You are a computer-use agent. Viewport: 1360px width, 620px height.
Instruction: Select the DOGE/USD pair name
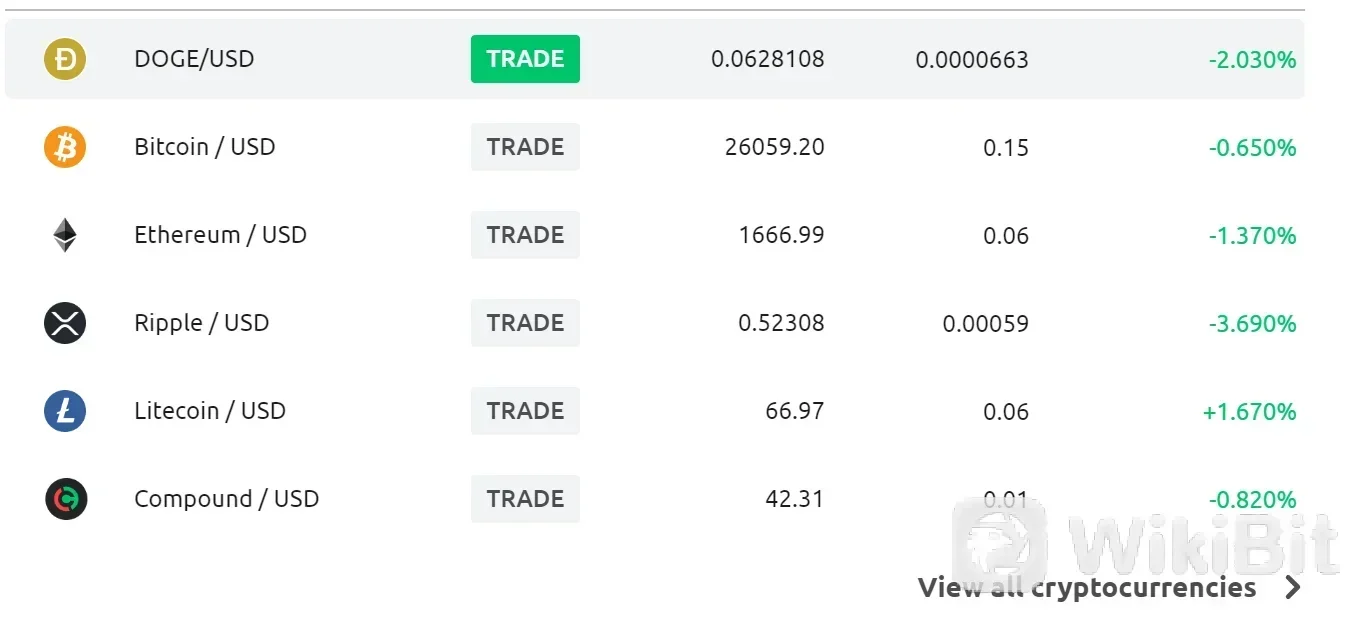[x=194, y=59]
